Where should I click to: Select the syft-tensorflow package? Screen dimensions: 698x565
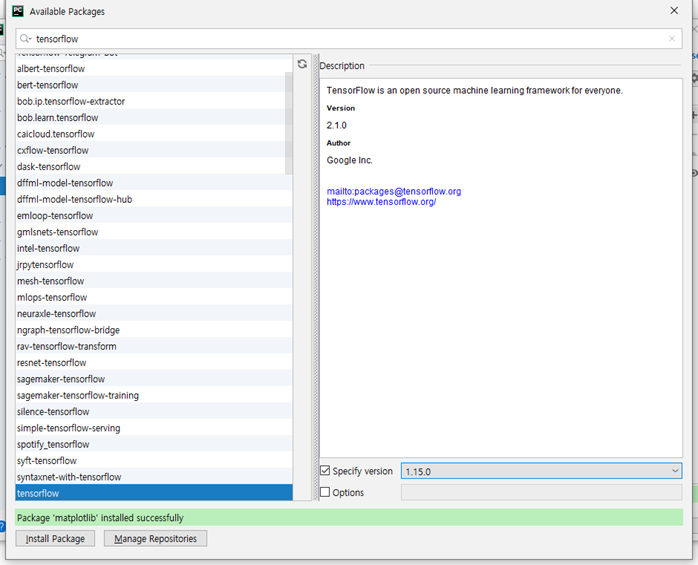(154, 460)
